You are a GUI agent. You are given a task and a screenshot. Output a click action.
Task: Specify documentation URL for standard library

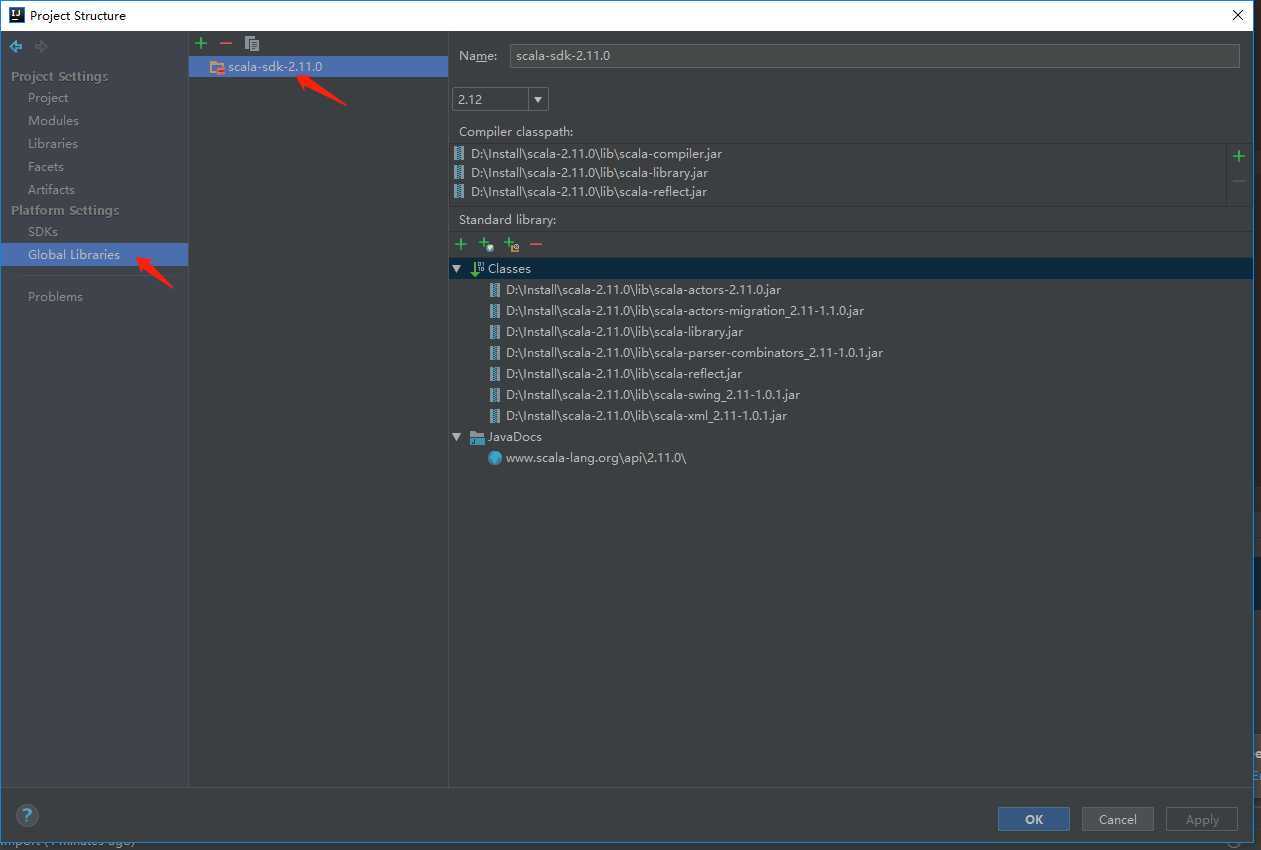[x=486, y=244]
